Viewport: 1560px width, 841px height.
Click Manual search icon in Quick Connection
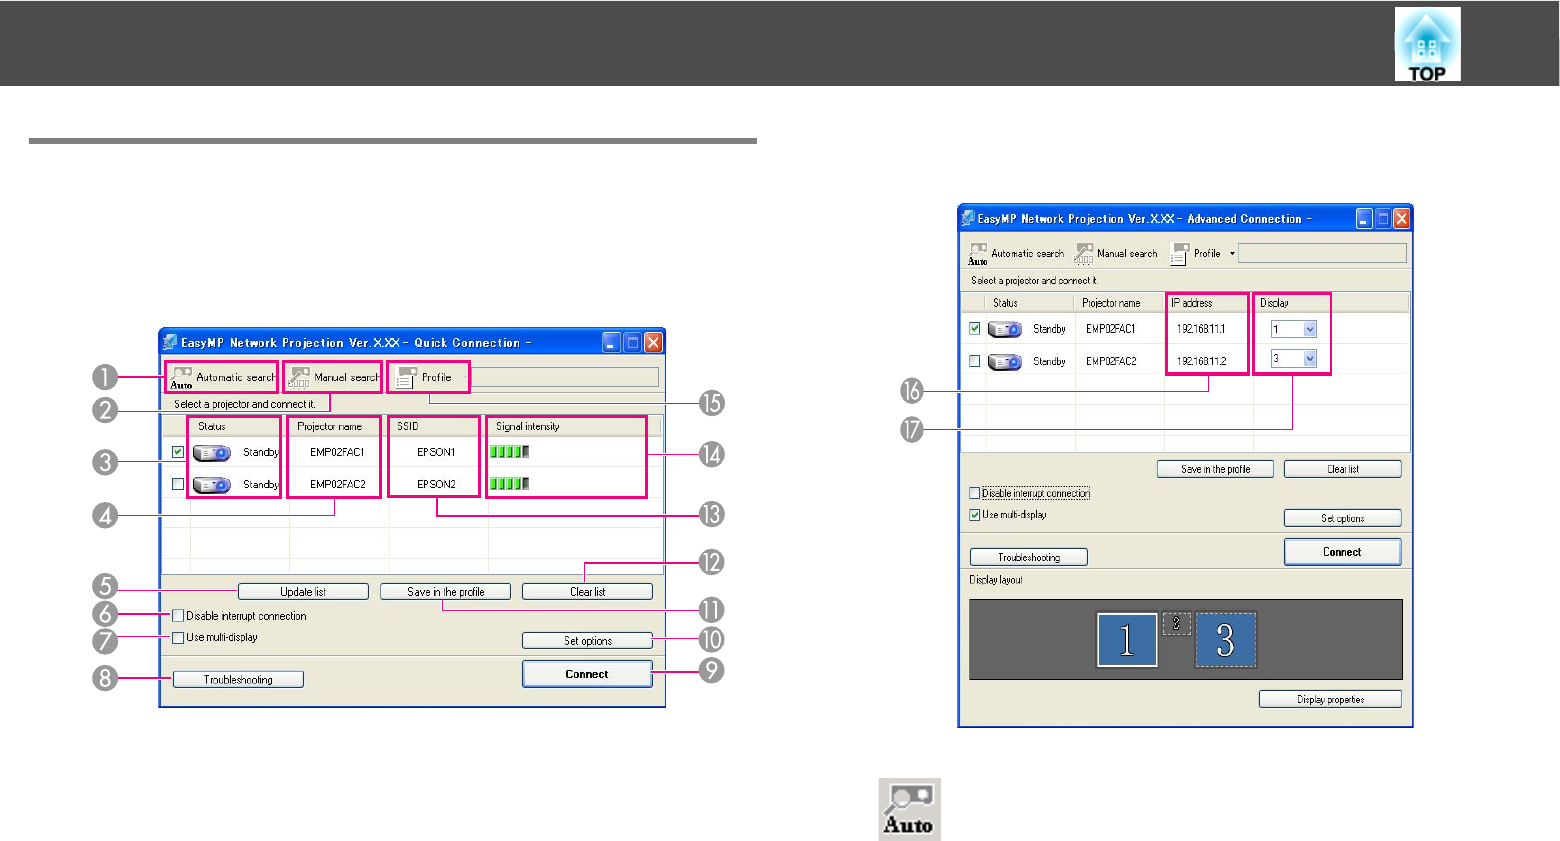pos(298,378)
